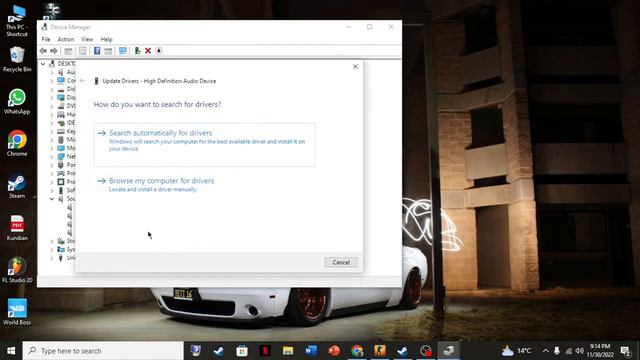Go back using Device Manager toolbar arrow

tap(43, 51)
